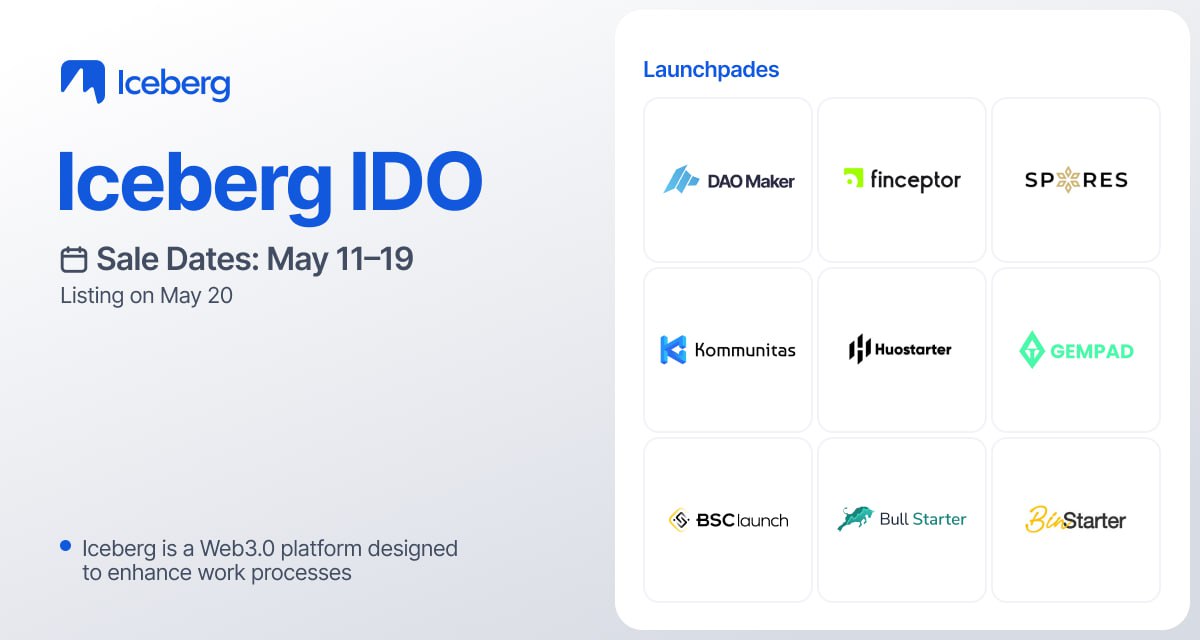1200x640 pixels.
Task: Click the Iceberg brand name text
Action: (174, 84)
